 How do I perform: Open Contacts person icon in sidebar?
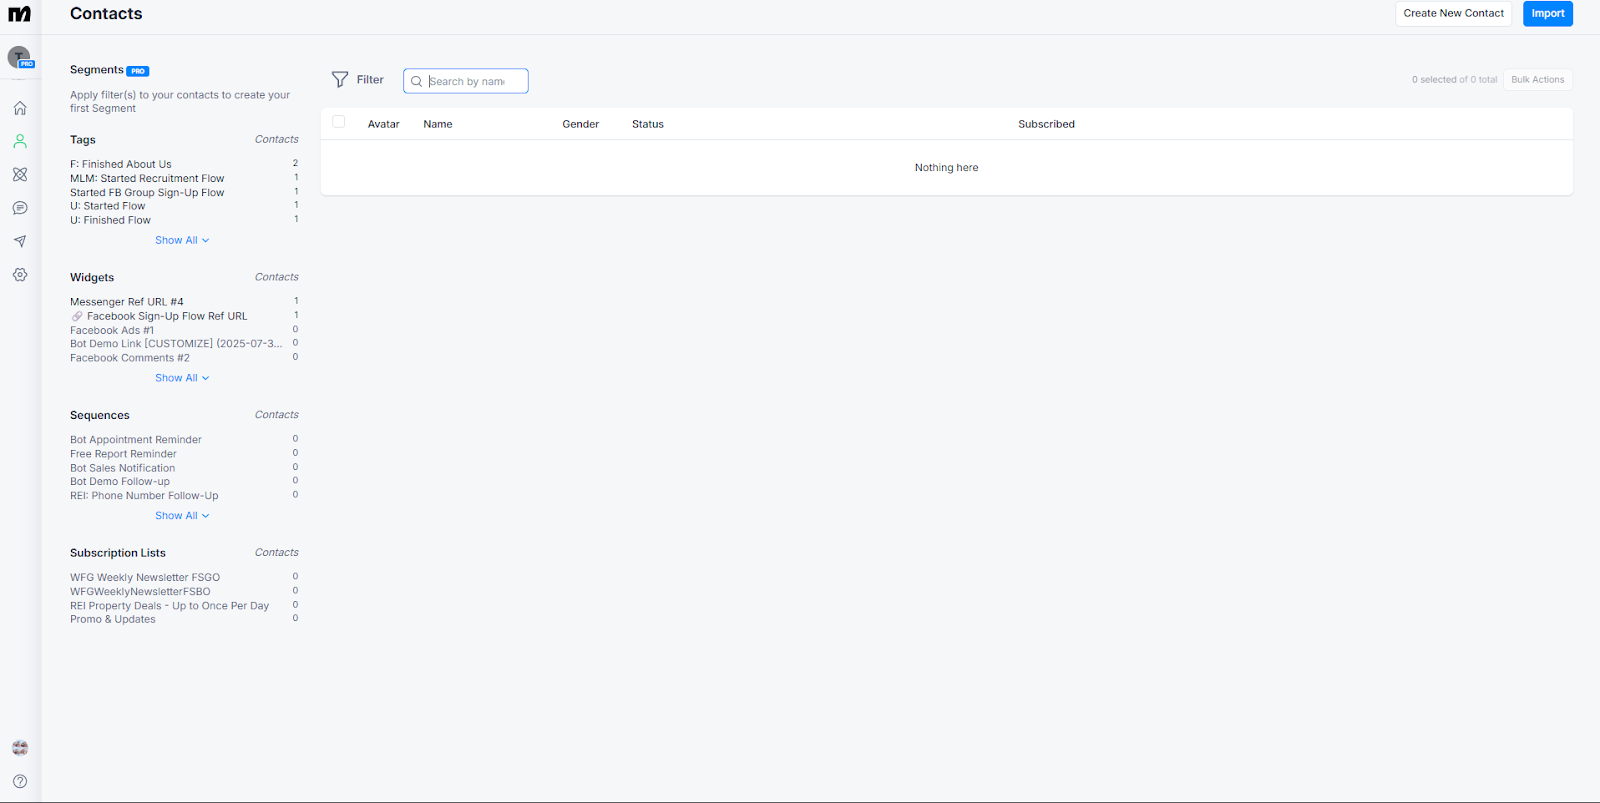coord(20,141)
